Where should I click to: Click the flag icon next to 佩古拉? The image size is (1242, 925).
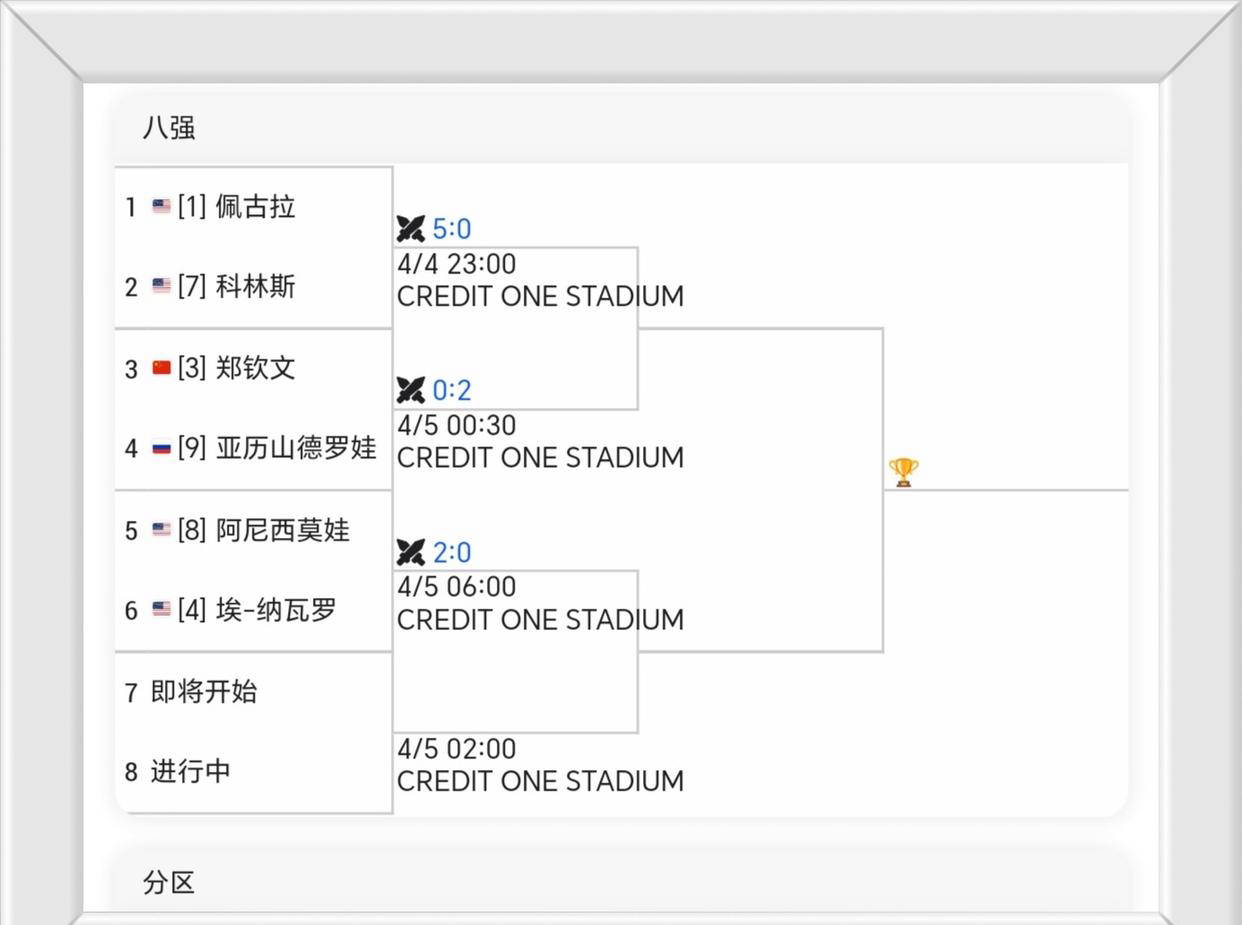[x=161, y=207]
